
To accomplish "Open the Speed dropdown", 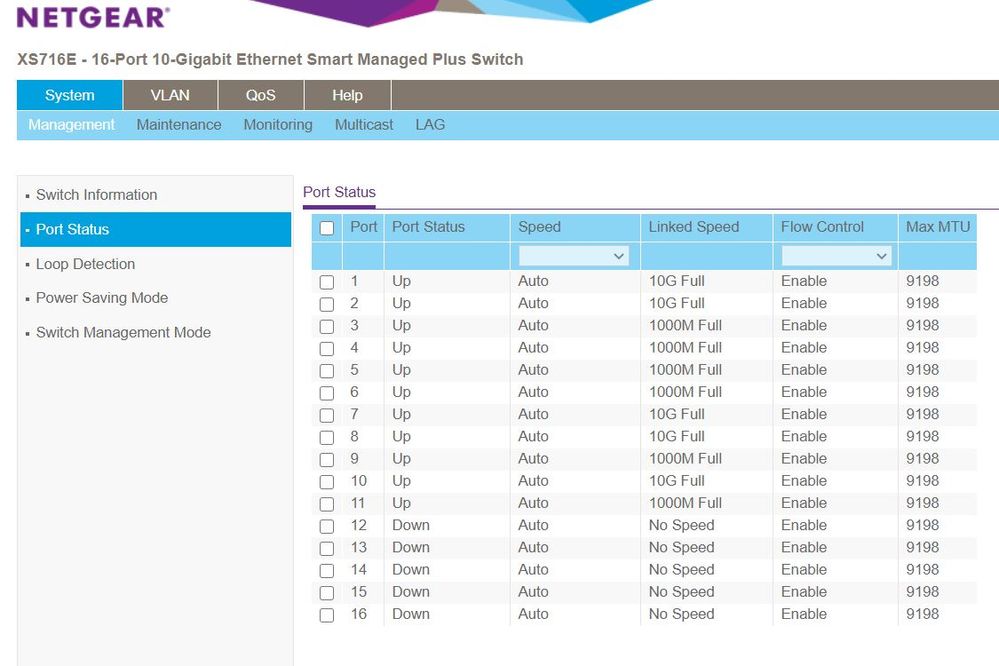I will point(573,256).
